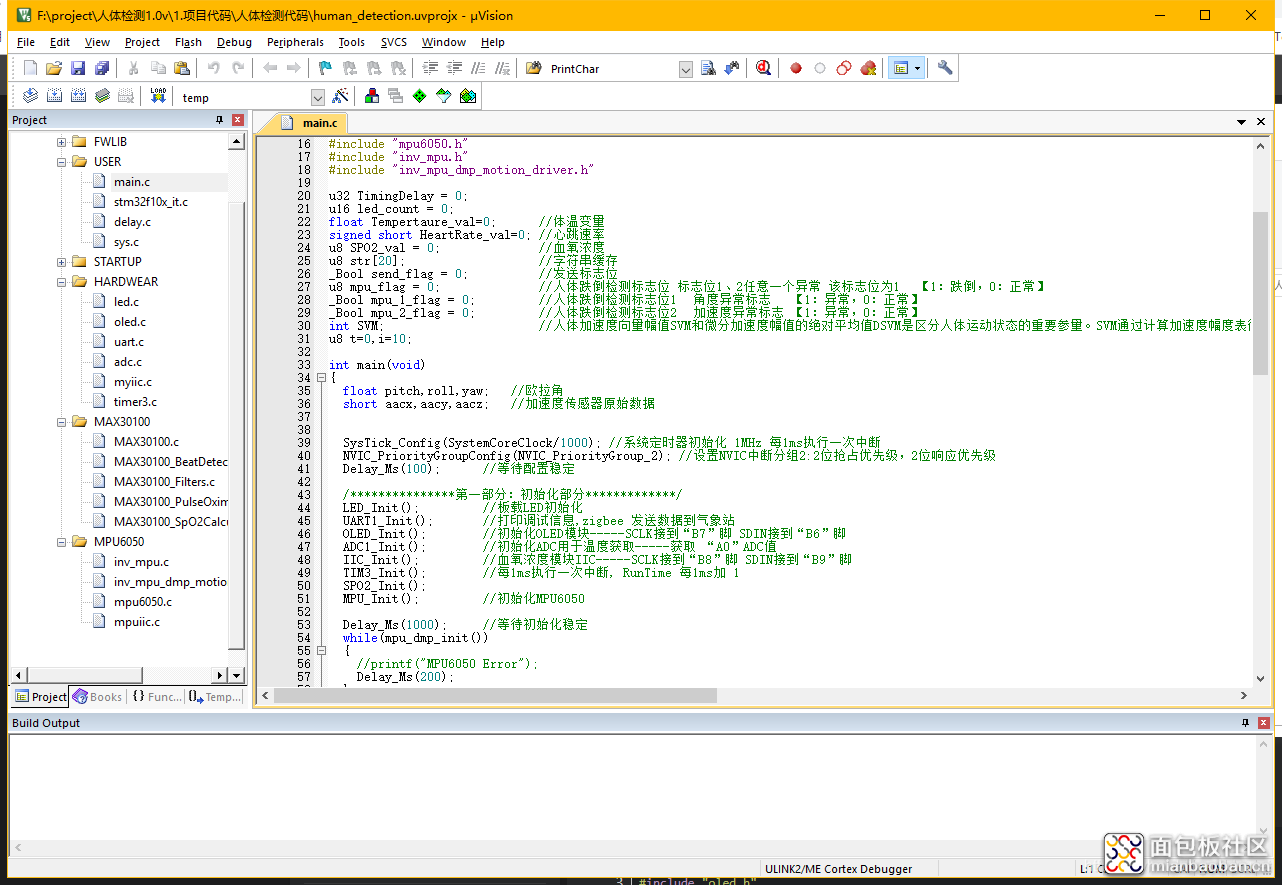1282x885 pixels.
Task: Open Manage Project Items cubes icon
Action: (372, 96)
